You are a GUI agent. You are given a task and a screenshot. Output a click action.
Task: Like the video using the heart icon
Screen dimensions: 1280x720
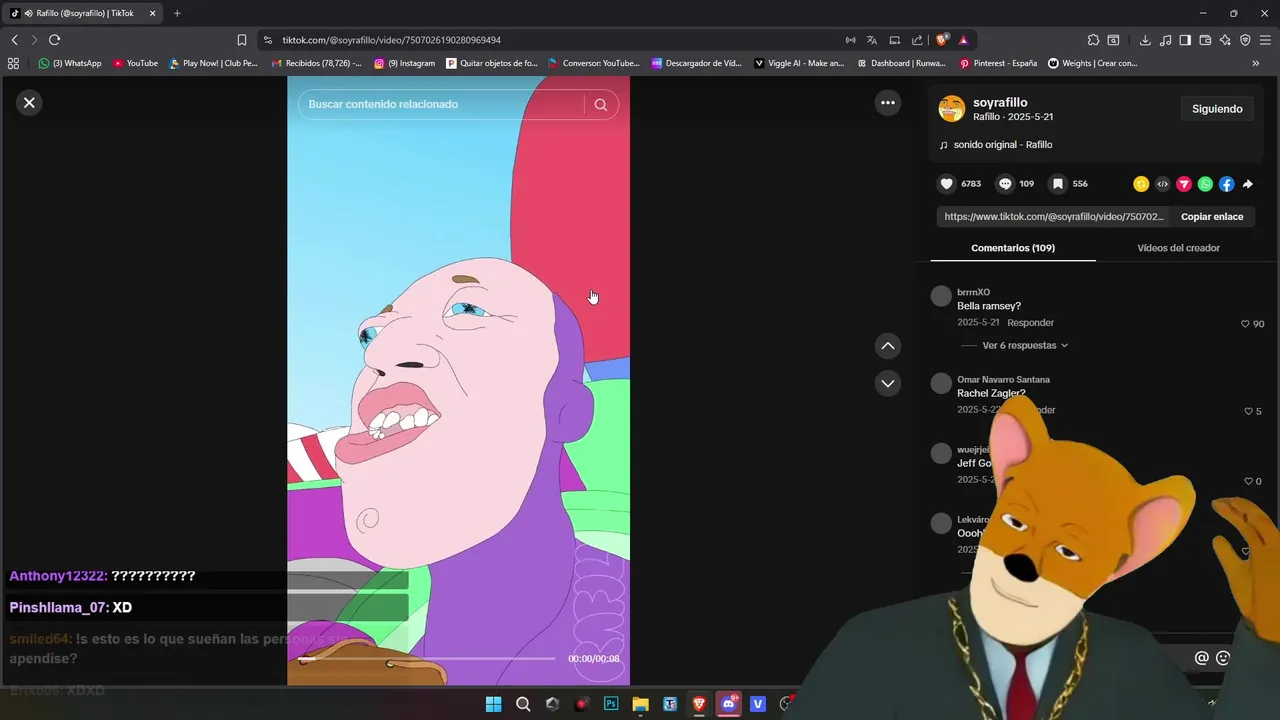tap(947, 184)
